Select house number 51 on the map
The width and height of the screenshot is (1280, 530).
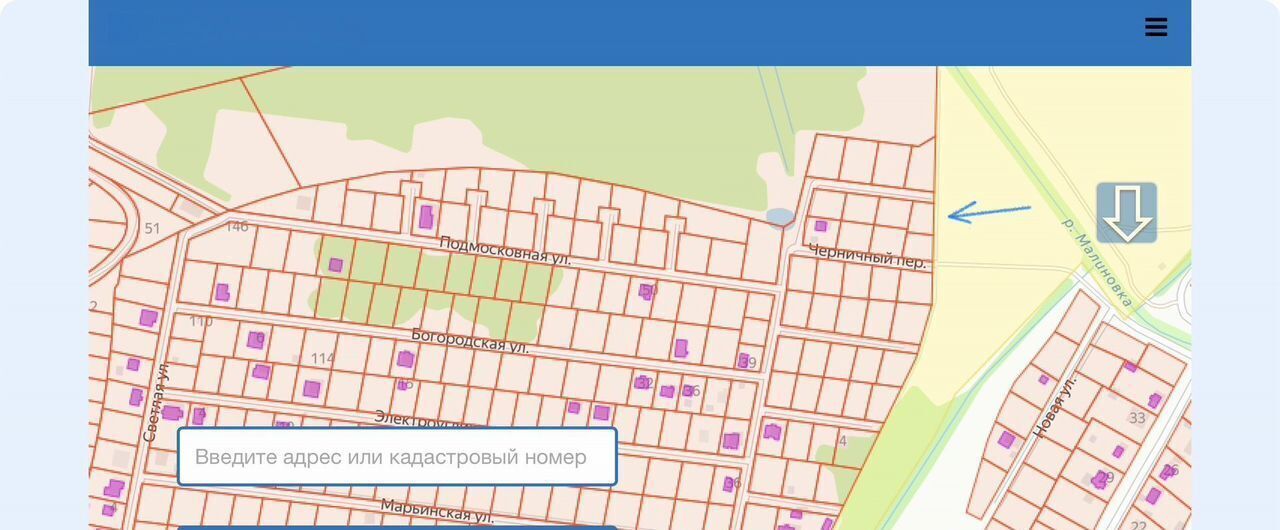pos(152,228)
